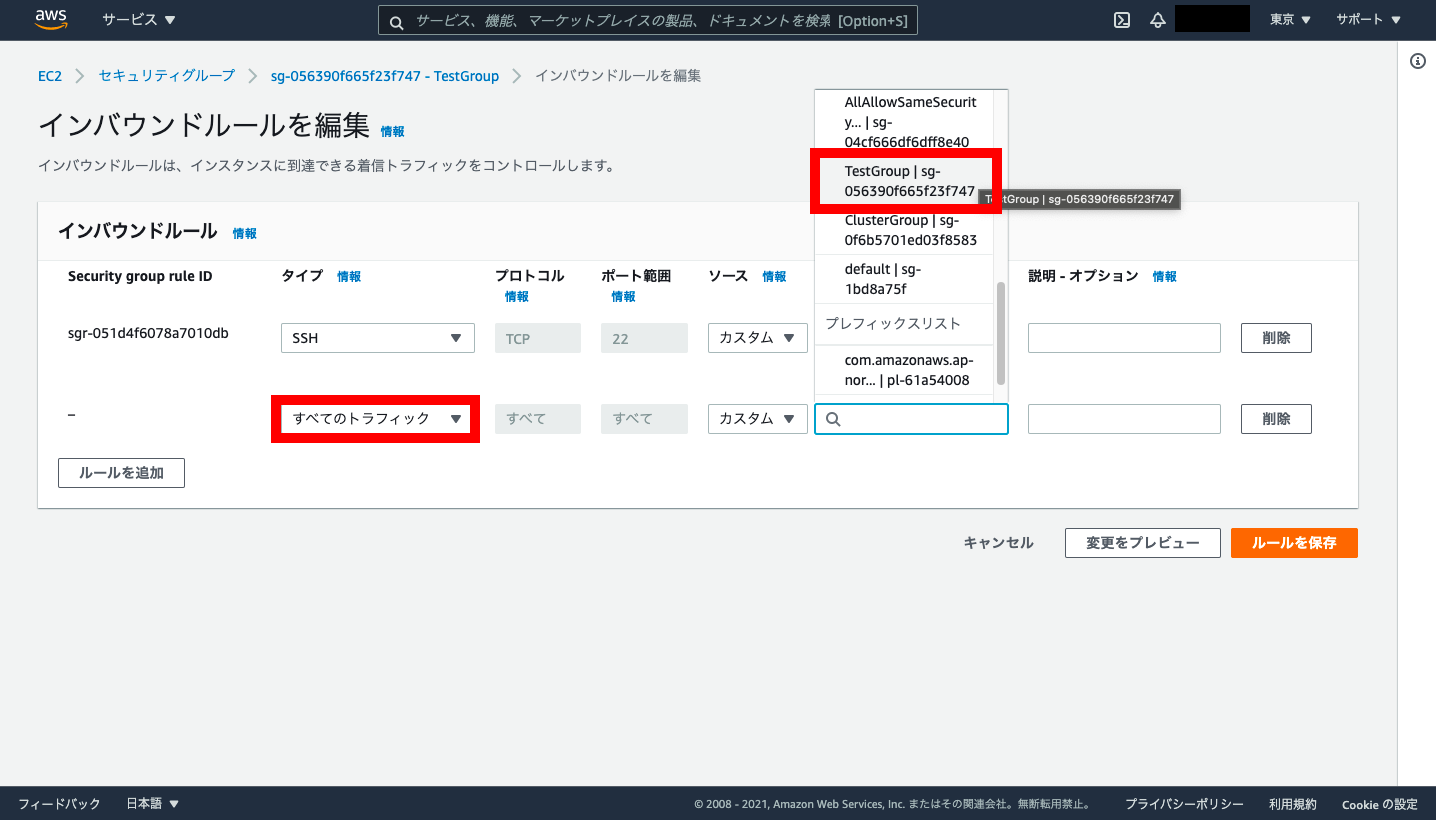Click ルールを追加 button
The image size is (1436, 820).
point(121,473)
